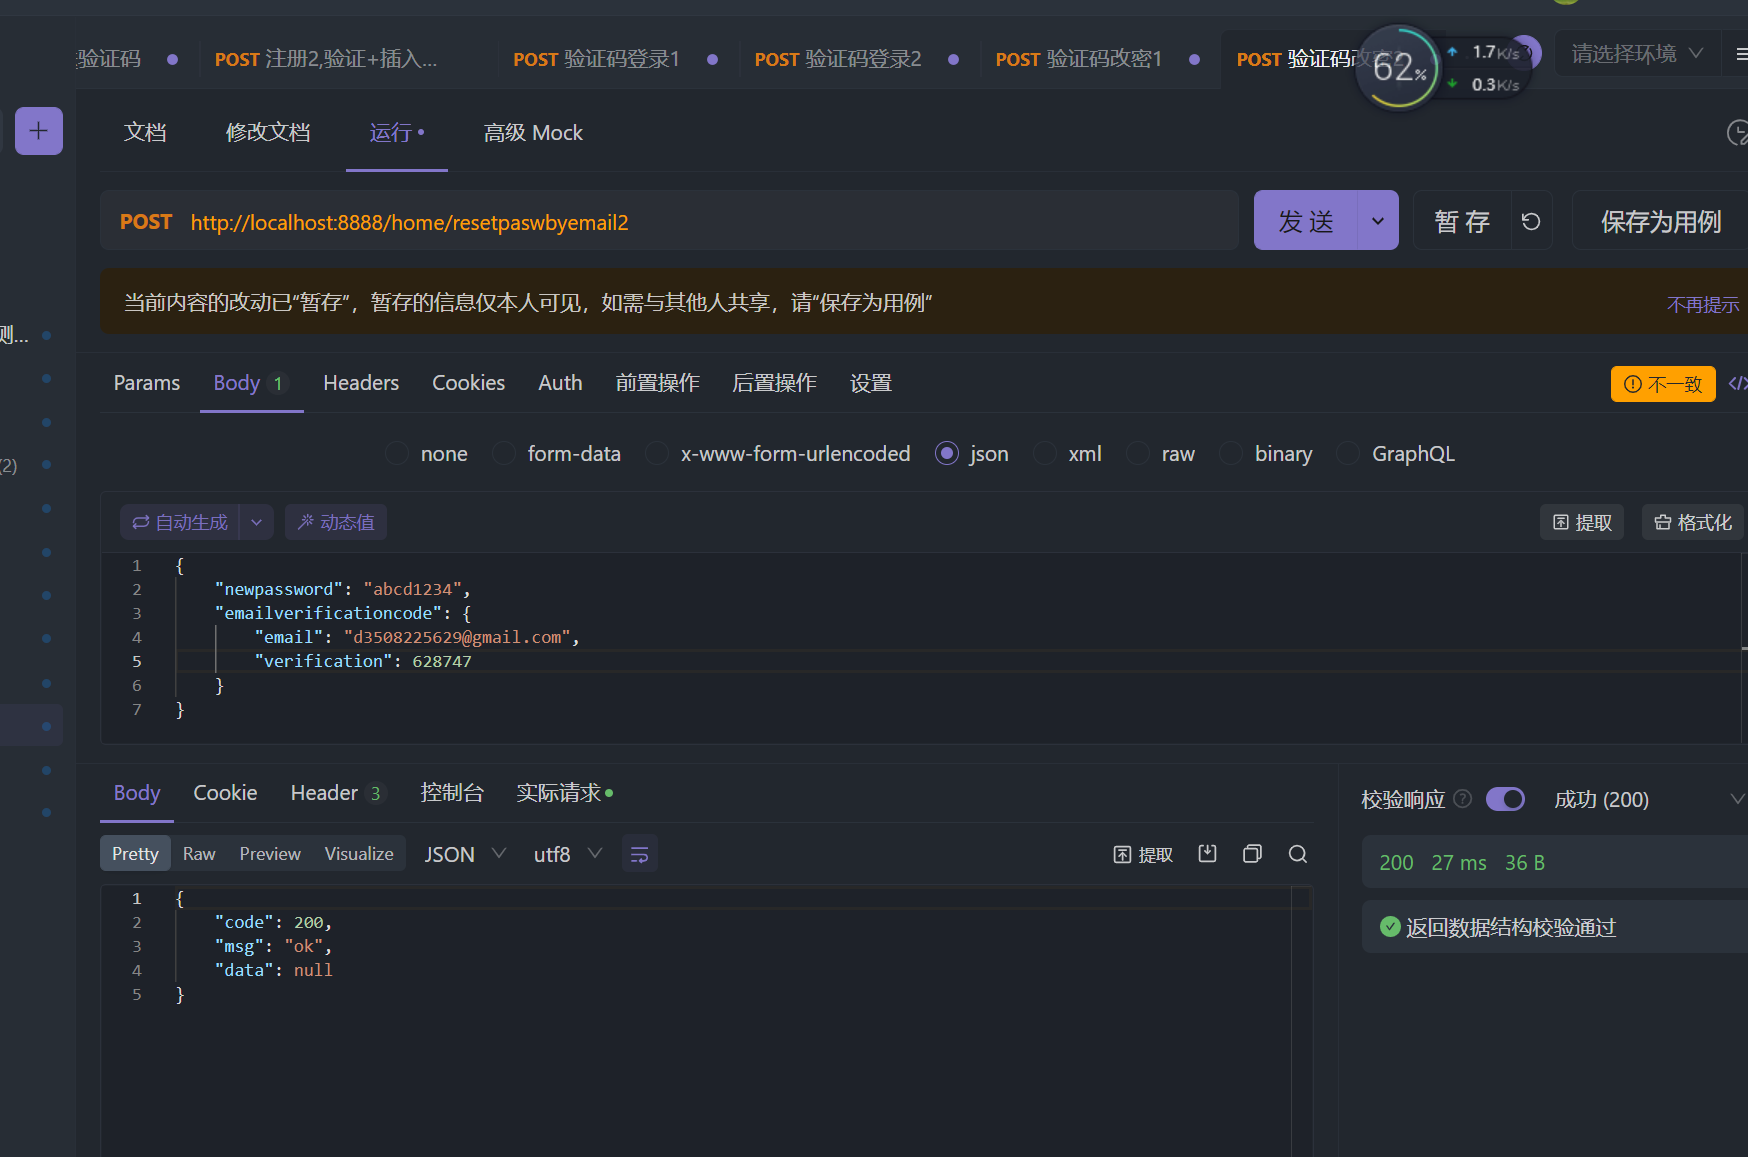Select the xml body type radio
This screenshot has height=1157, width=1748.
1045,454
